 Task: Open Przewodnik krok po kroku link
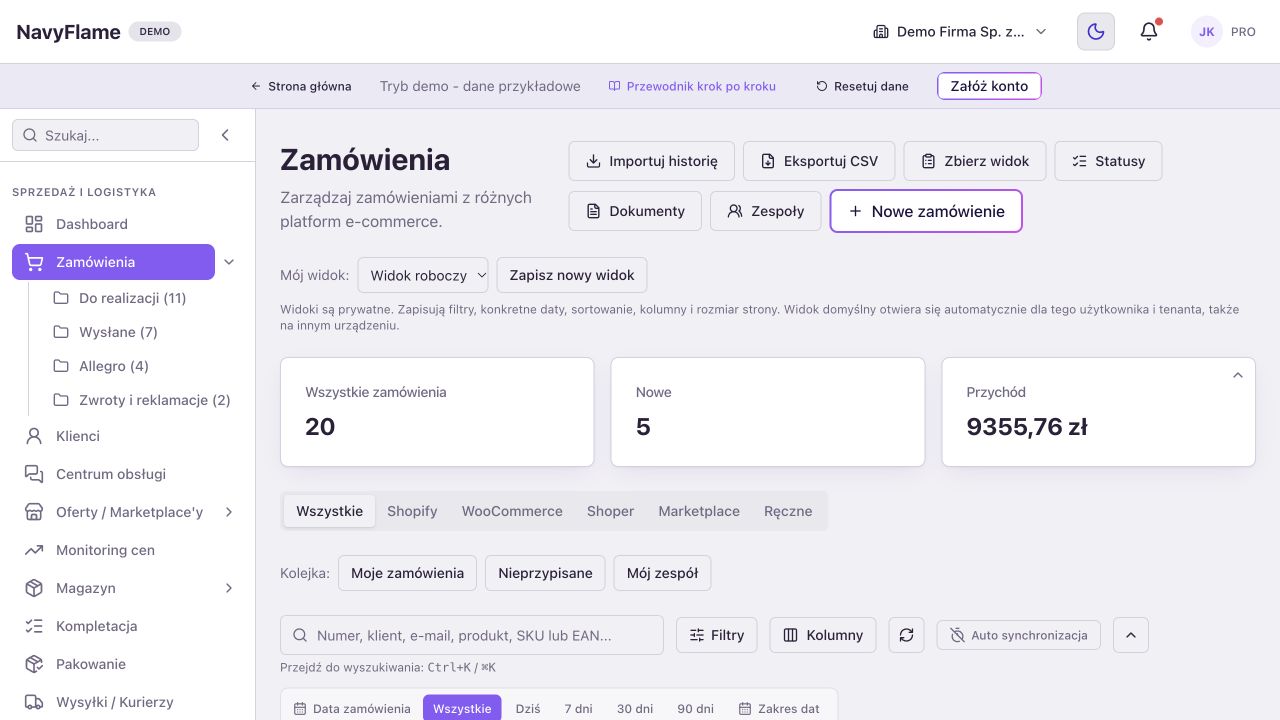click(x=692, y=86)
